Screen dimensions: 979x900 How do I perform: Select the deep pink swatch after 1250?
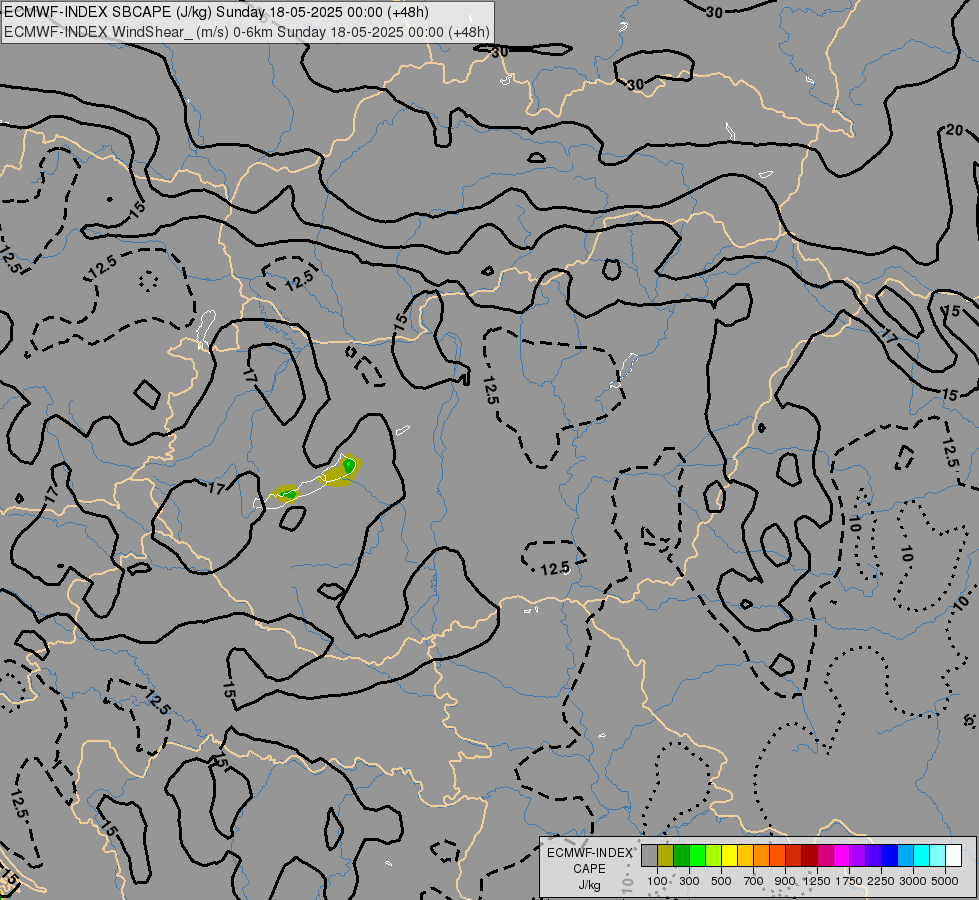tap(825, 855)
